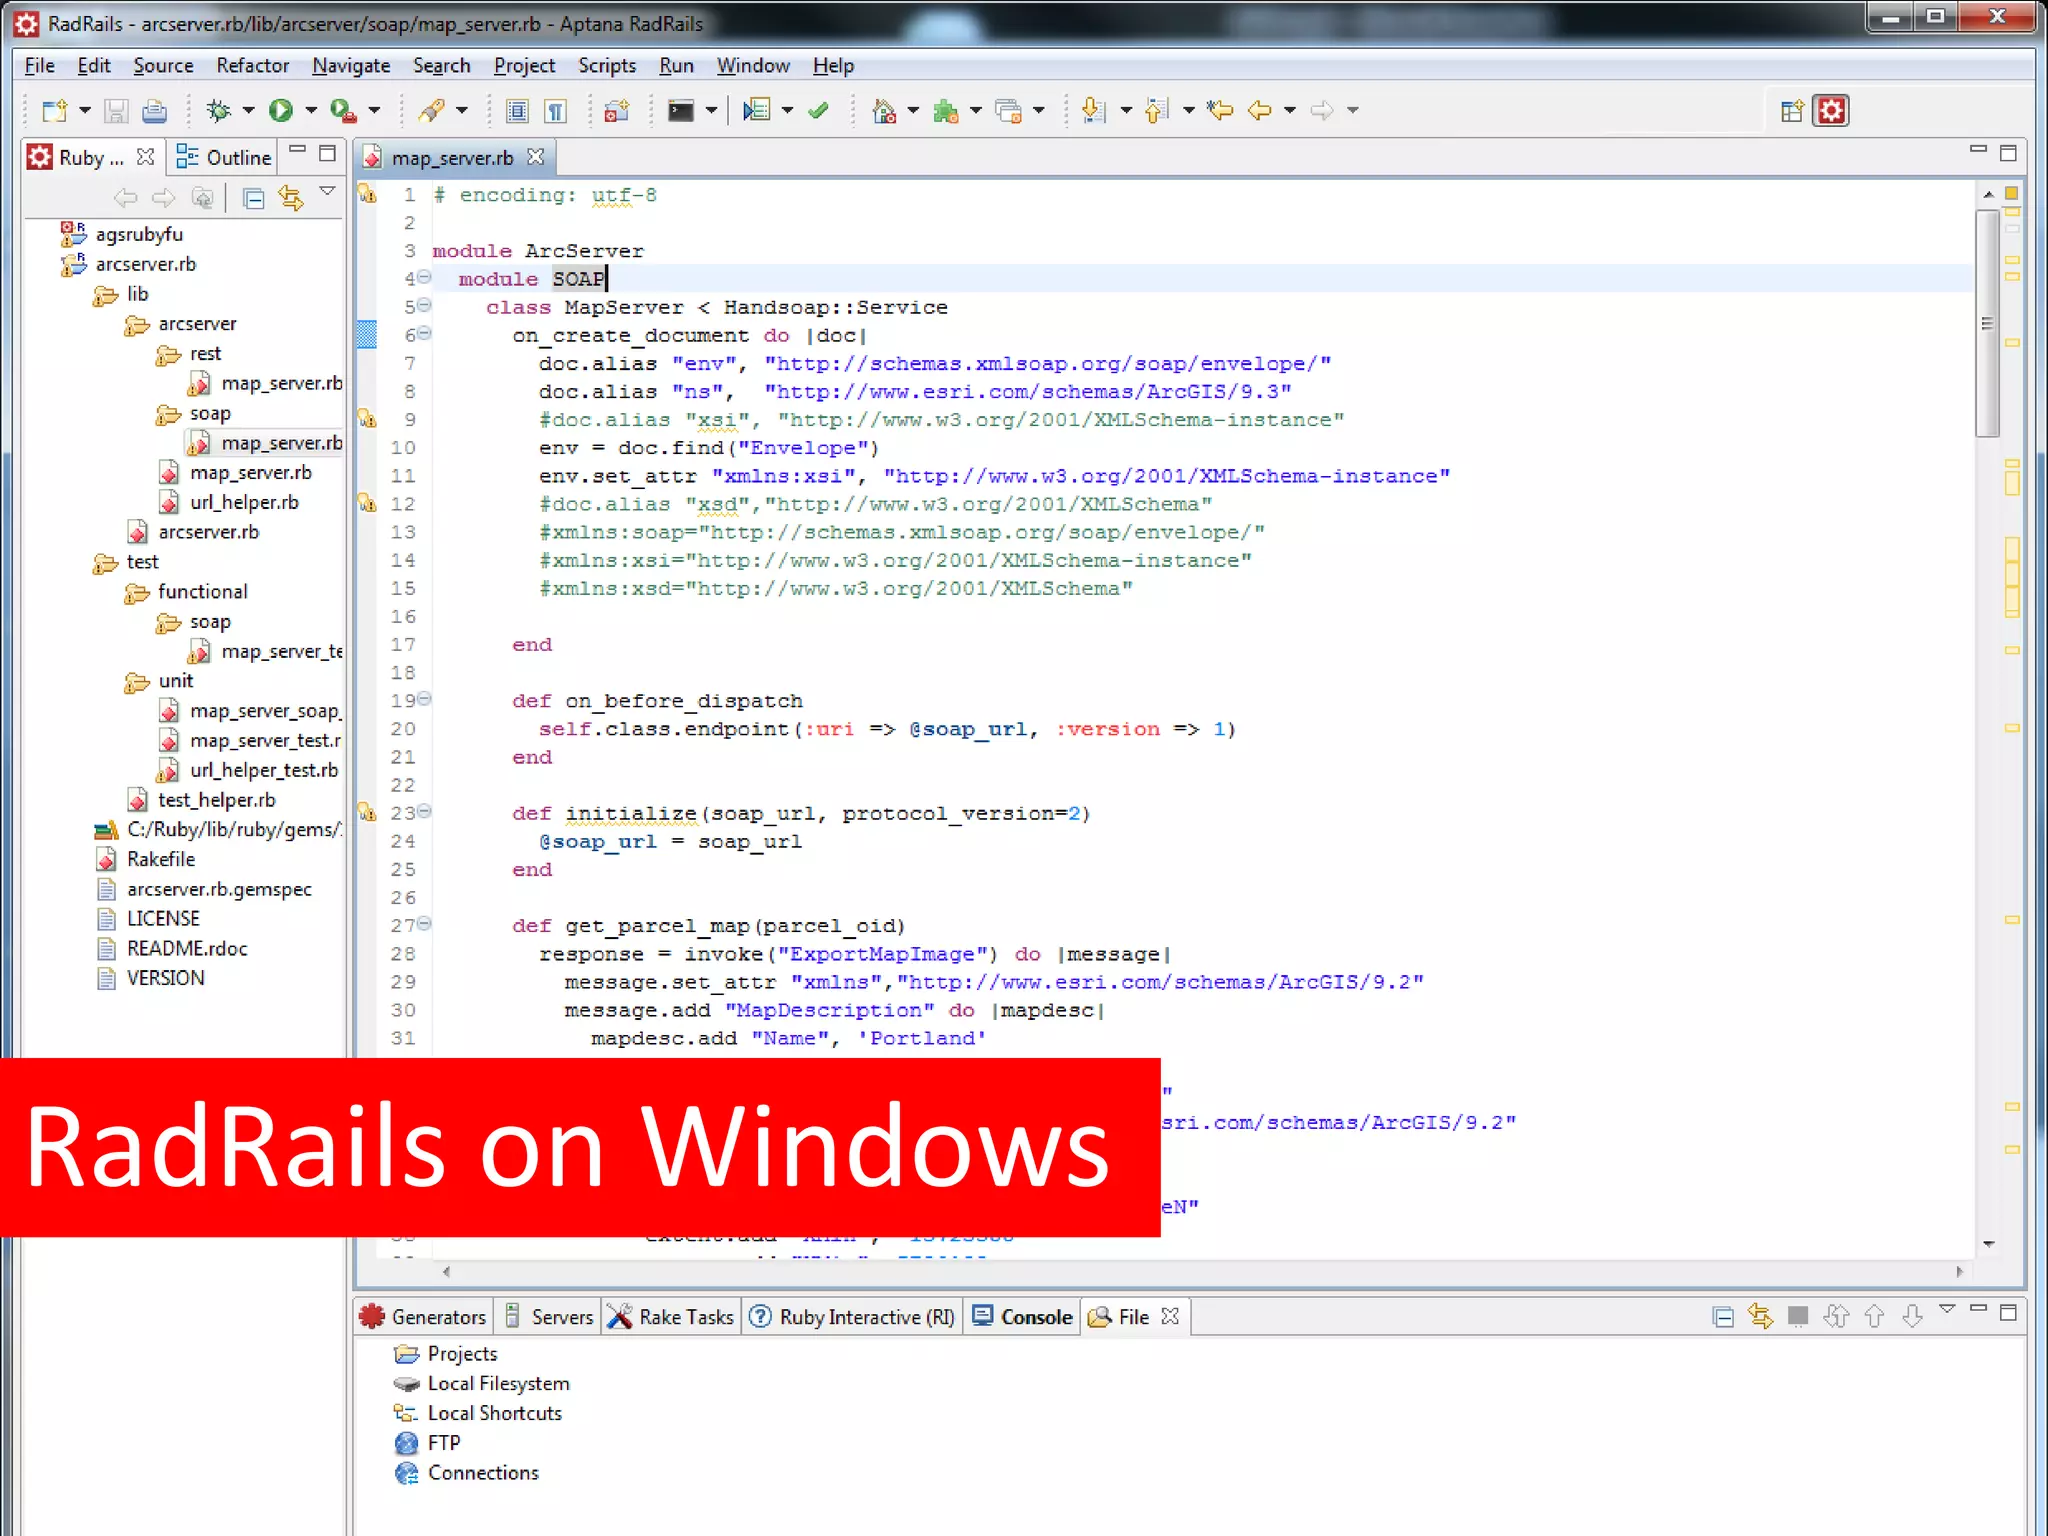Viewport: 2048px width, 1536px height.
Task: Open the New wizard dropdown arrow
Action: tap(85, 110)
